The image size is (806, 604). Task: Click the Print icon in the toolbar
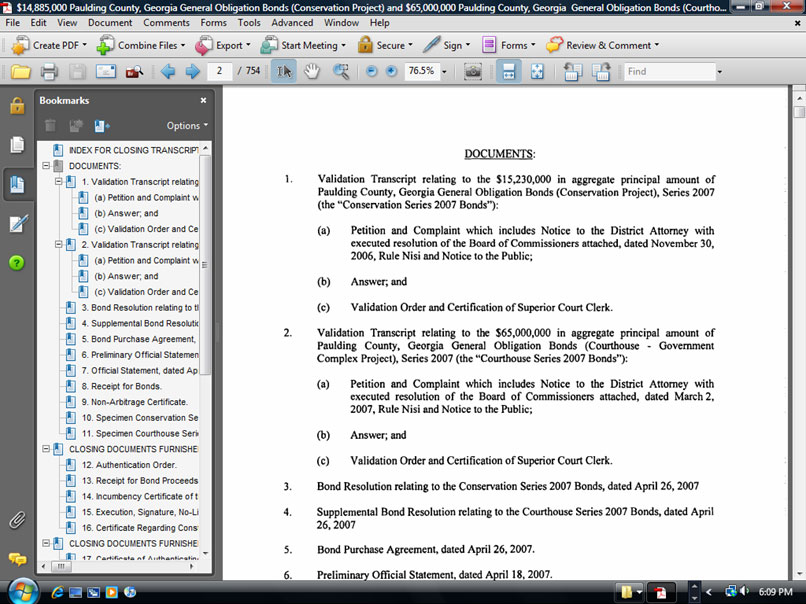click(x=48, y=72)
